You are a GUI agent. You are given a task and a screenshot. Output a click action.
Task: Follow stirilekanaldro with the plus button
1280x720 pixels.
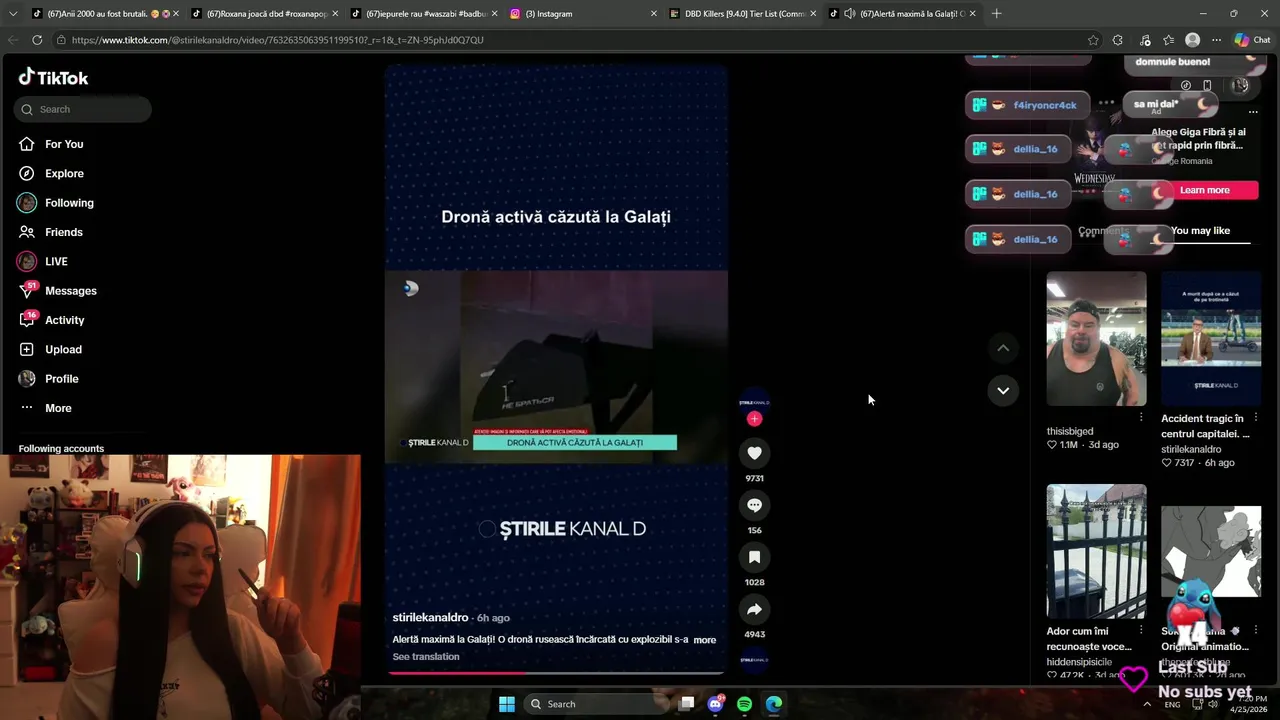coord(754,419)
